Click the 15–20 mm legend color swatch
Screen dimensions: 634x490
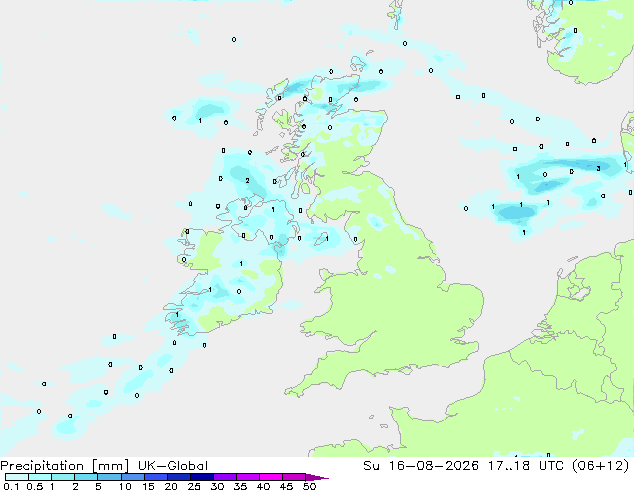point(155,477)
